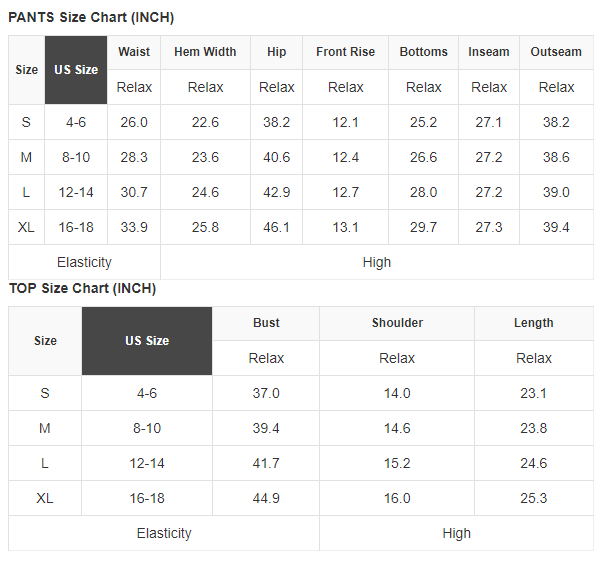Click the dark US Size header in TOP chart

pyautogui.click(x=147, y=341)
